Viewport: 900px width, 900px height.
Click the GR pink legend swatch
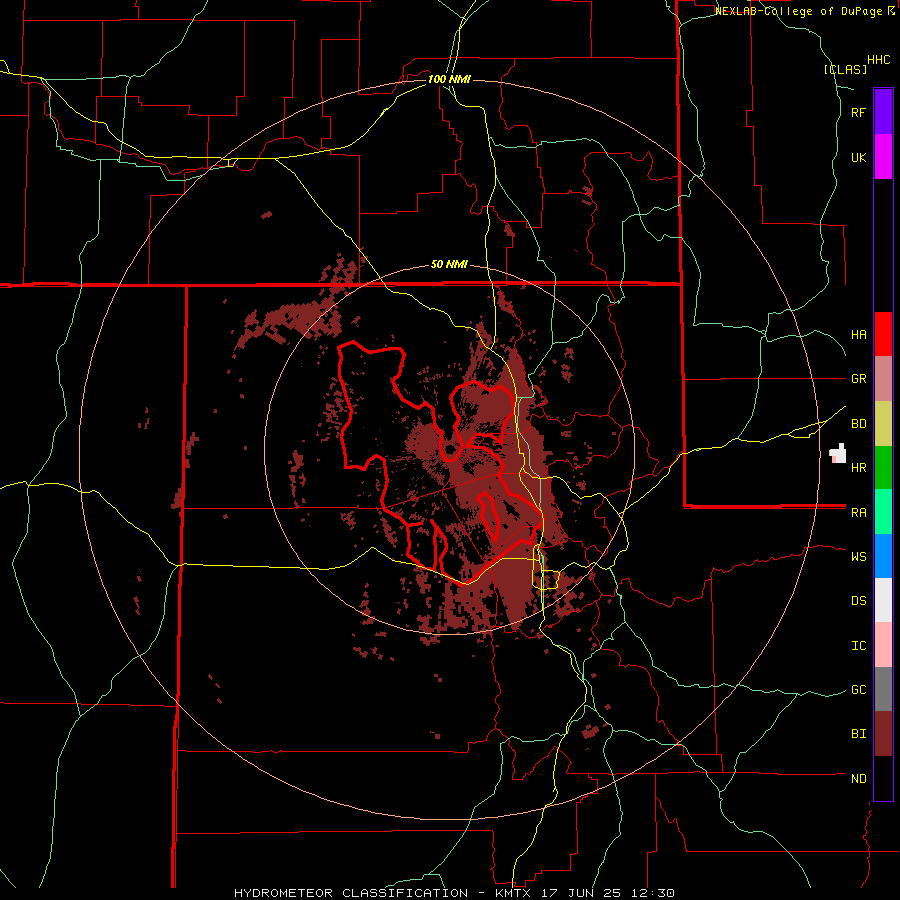click(x=883, y=379)
